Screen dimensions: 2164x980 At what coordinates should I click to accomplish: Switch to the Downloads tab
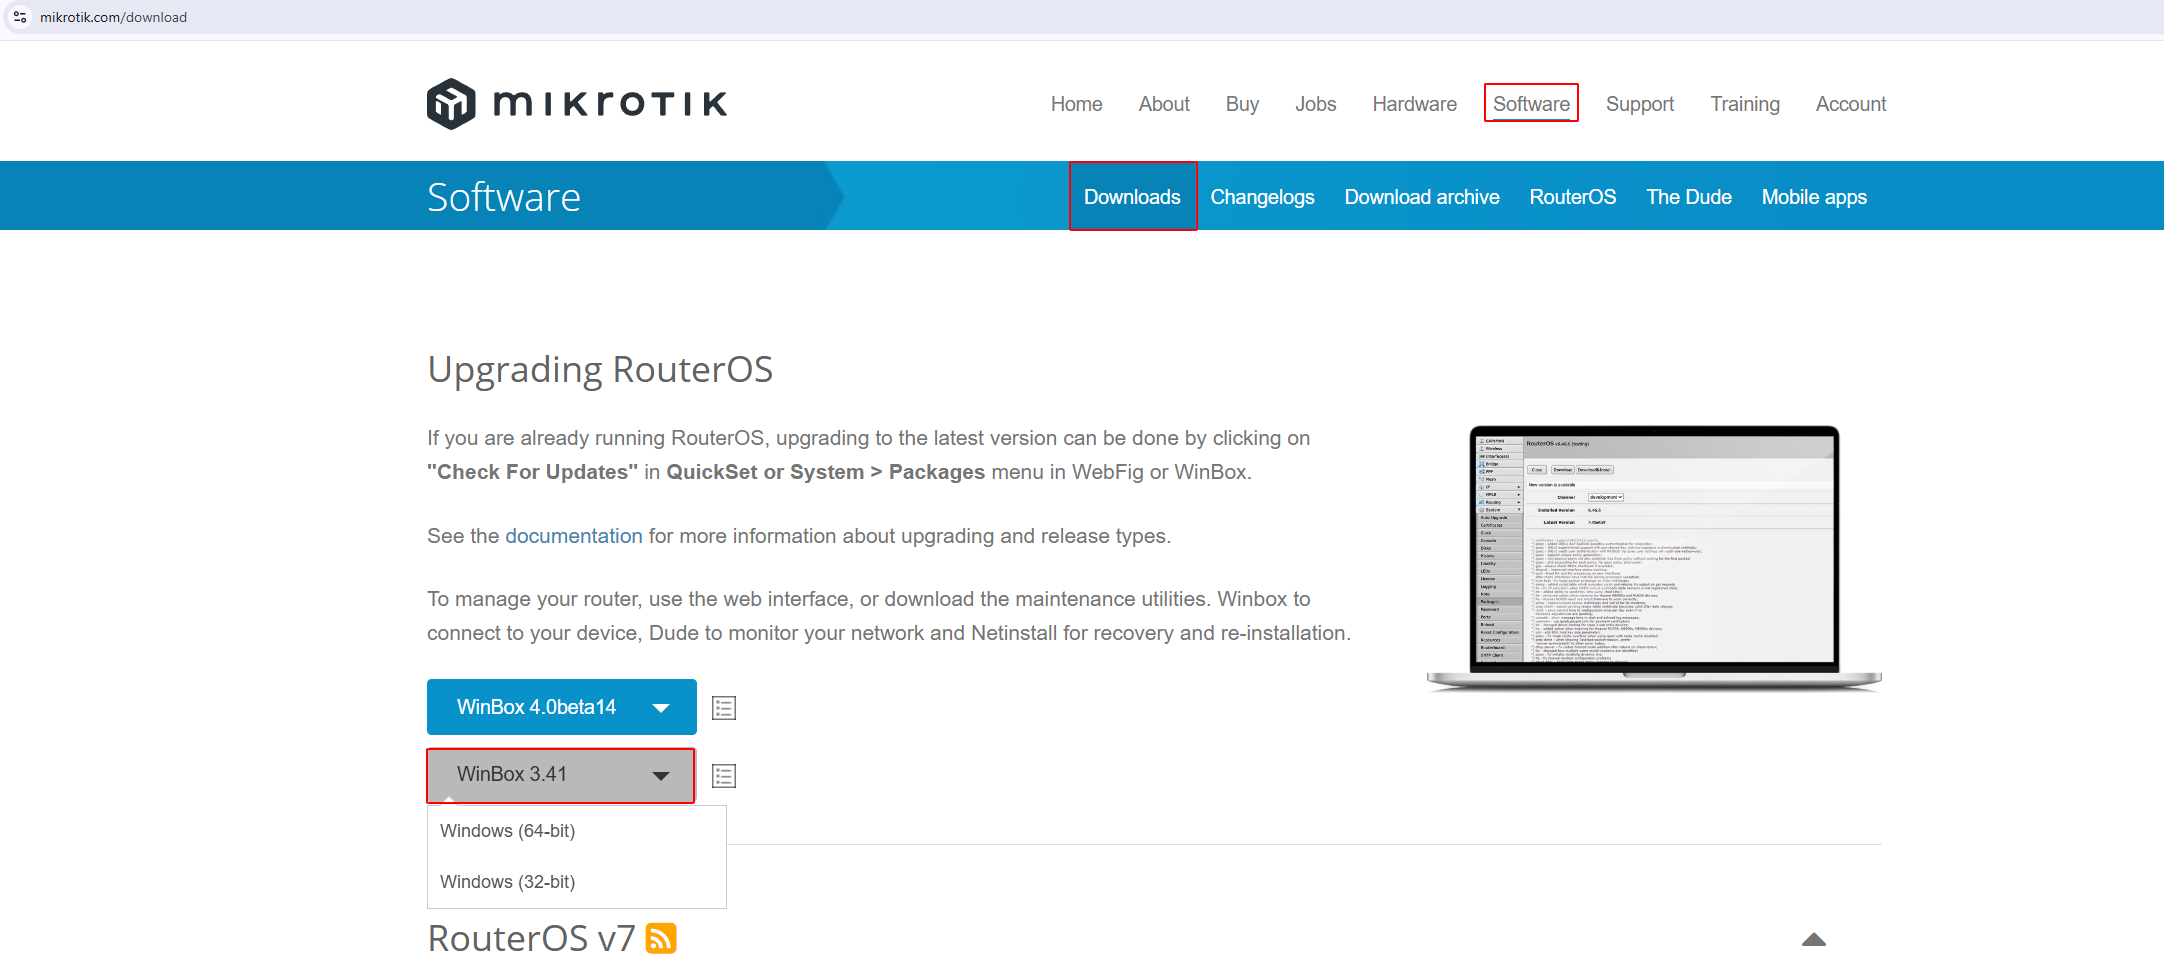pos(1133,196)
